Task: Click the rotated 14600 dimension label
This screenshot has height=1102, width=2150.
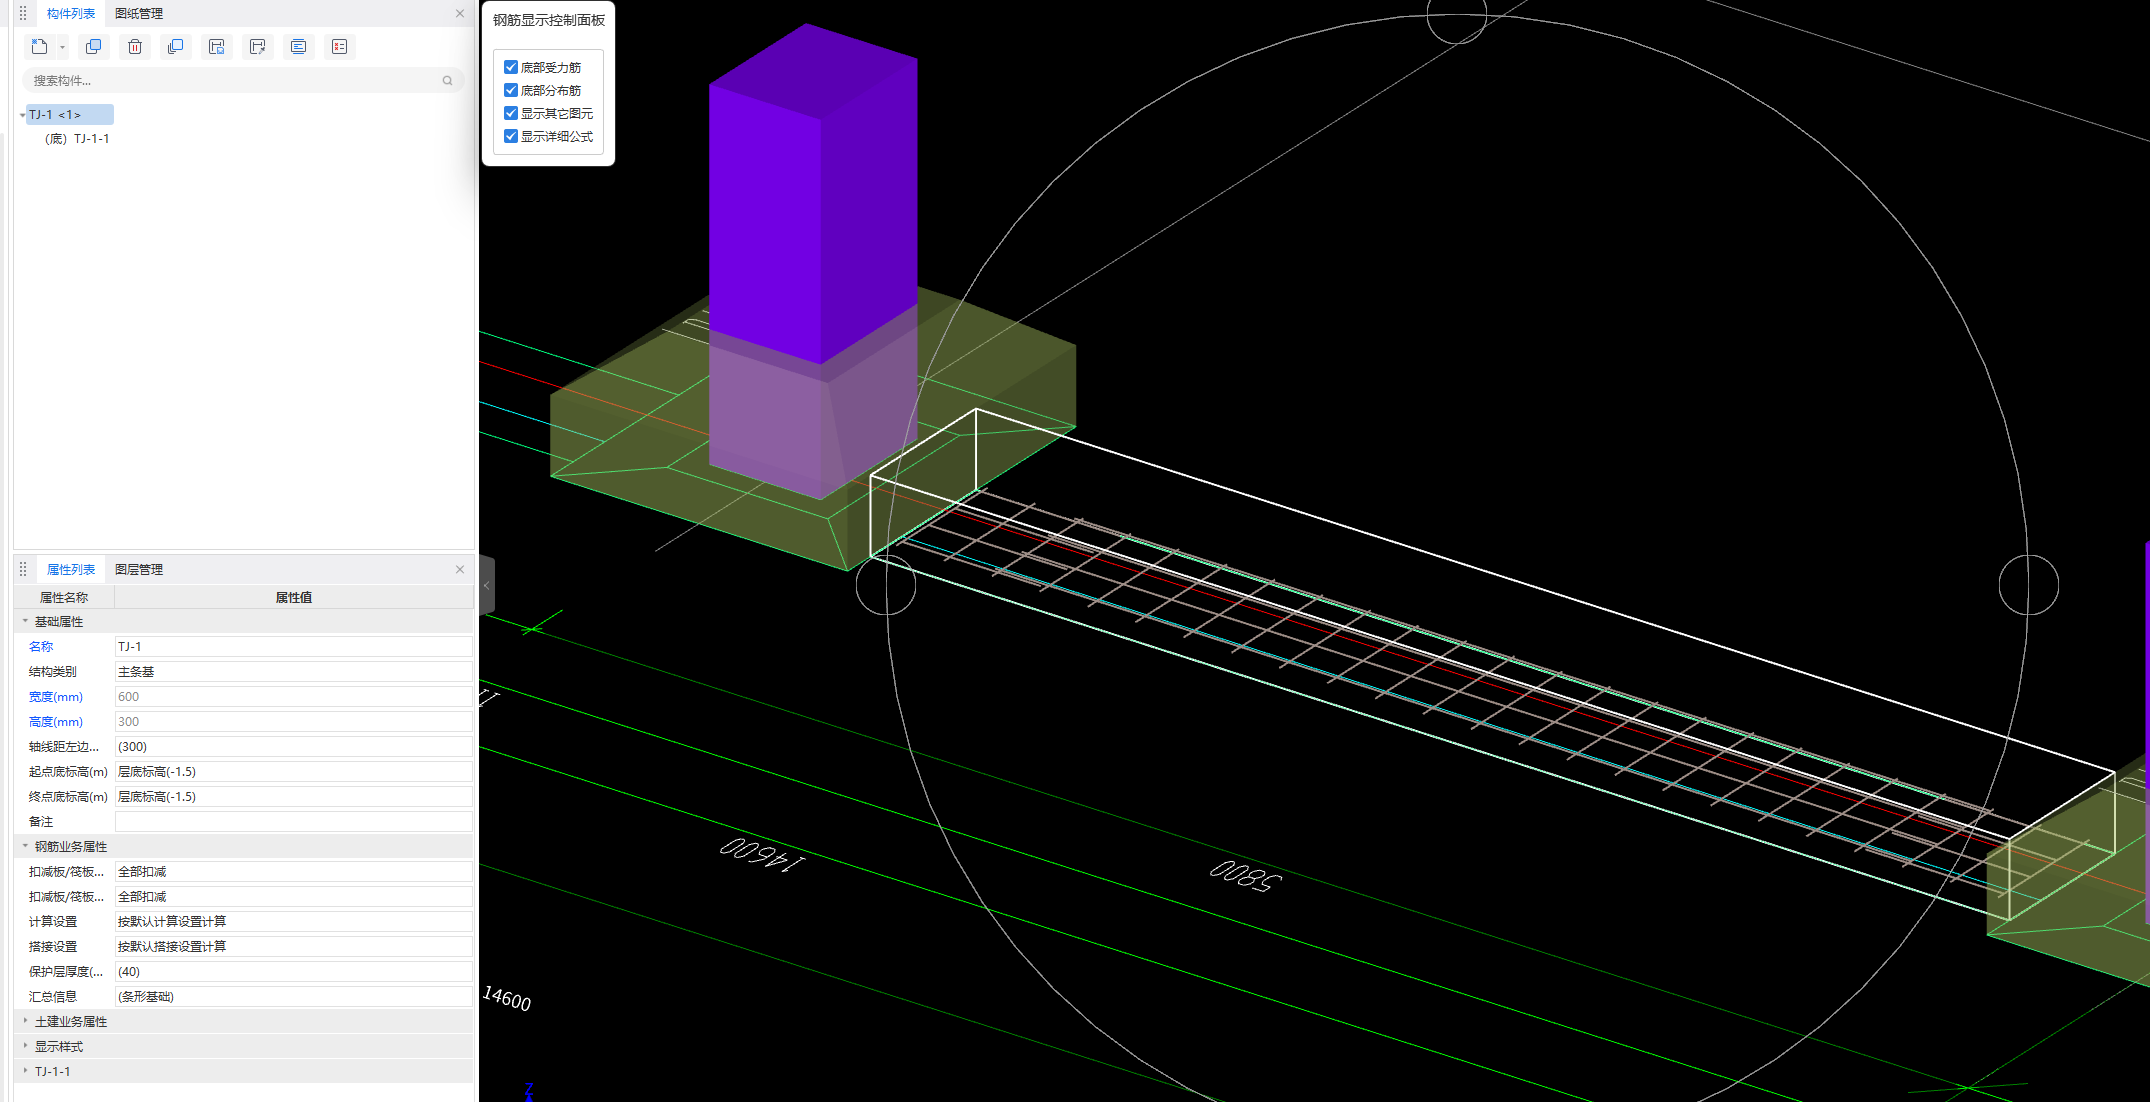Action: (762, 855)
